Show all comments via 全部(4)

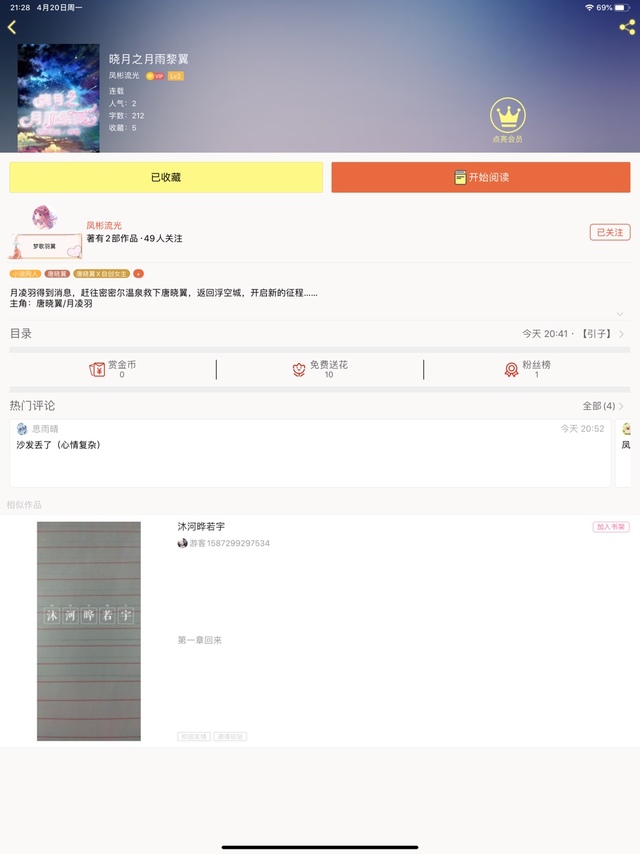603,406
